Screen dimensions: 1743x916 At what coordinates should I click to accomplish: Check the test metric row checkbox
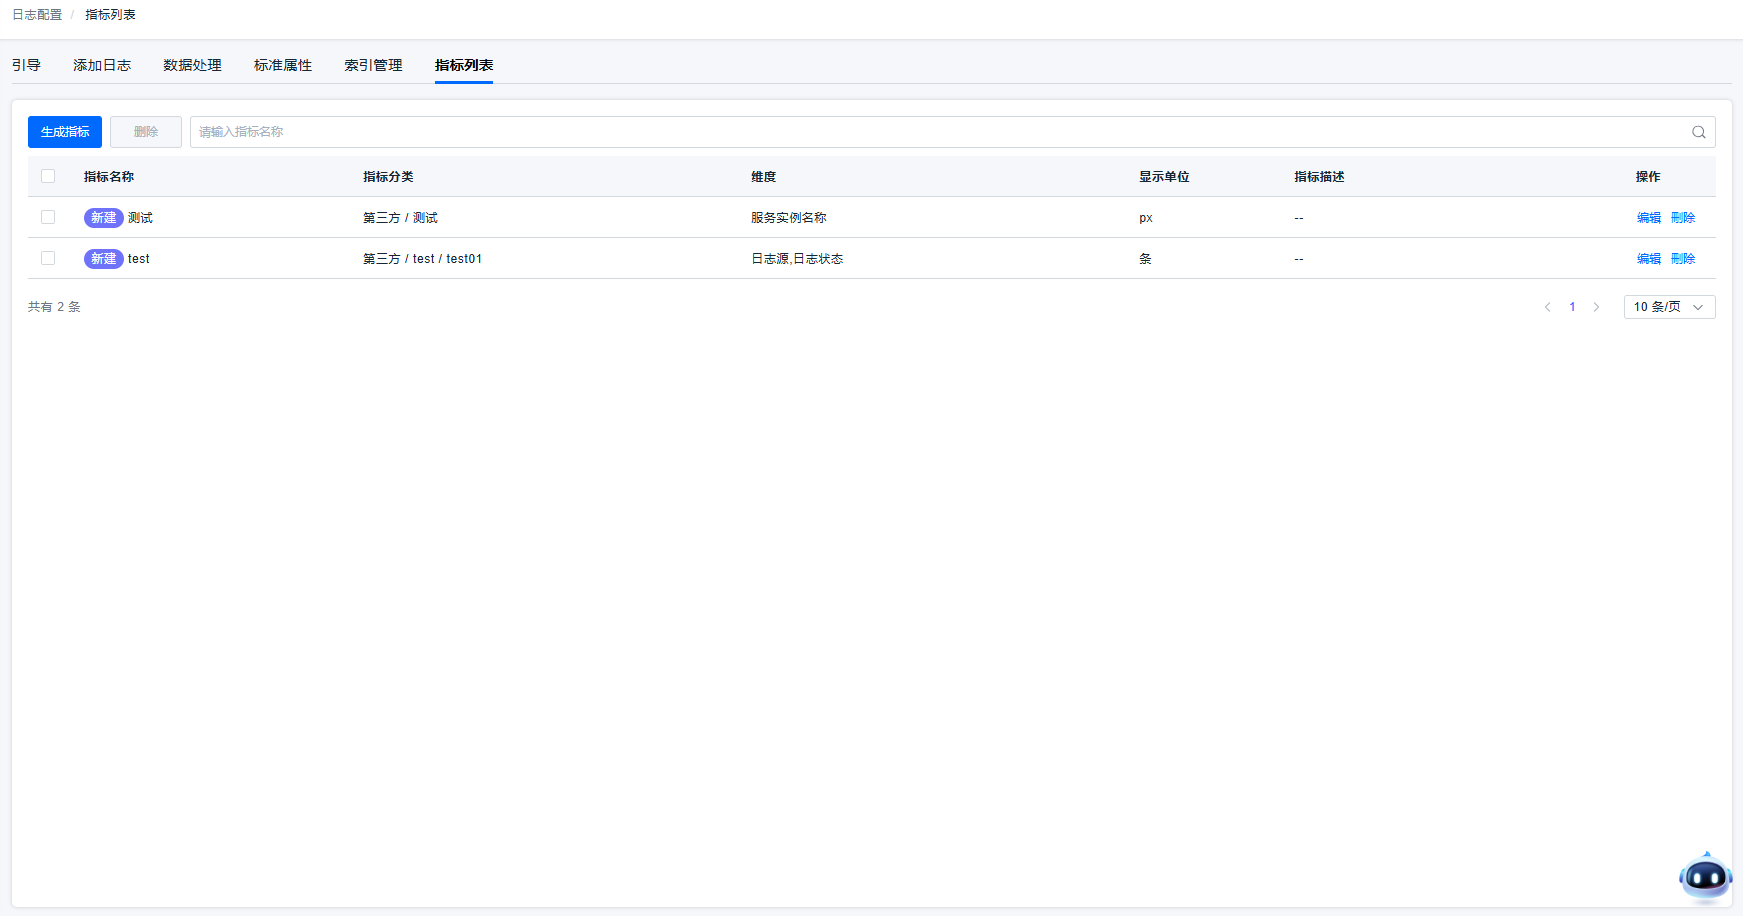[x=48, y=259]
